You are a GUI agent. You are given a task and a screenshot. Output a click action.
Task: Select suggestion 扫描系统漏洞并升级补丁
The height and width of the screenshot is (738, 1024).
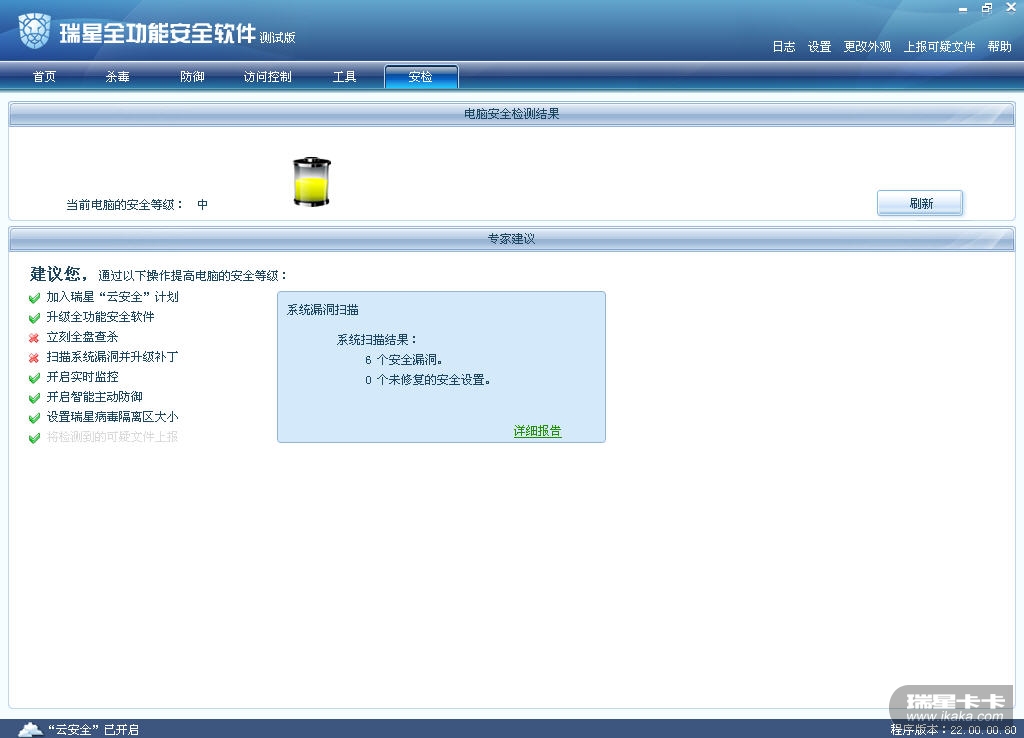[112, 357]
